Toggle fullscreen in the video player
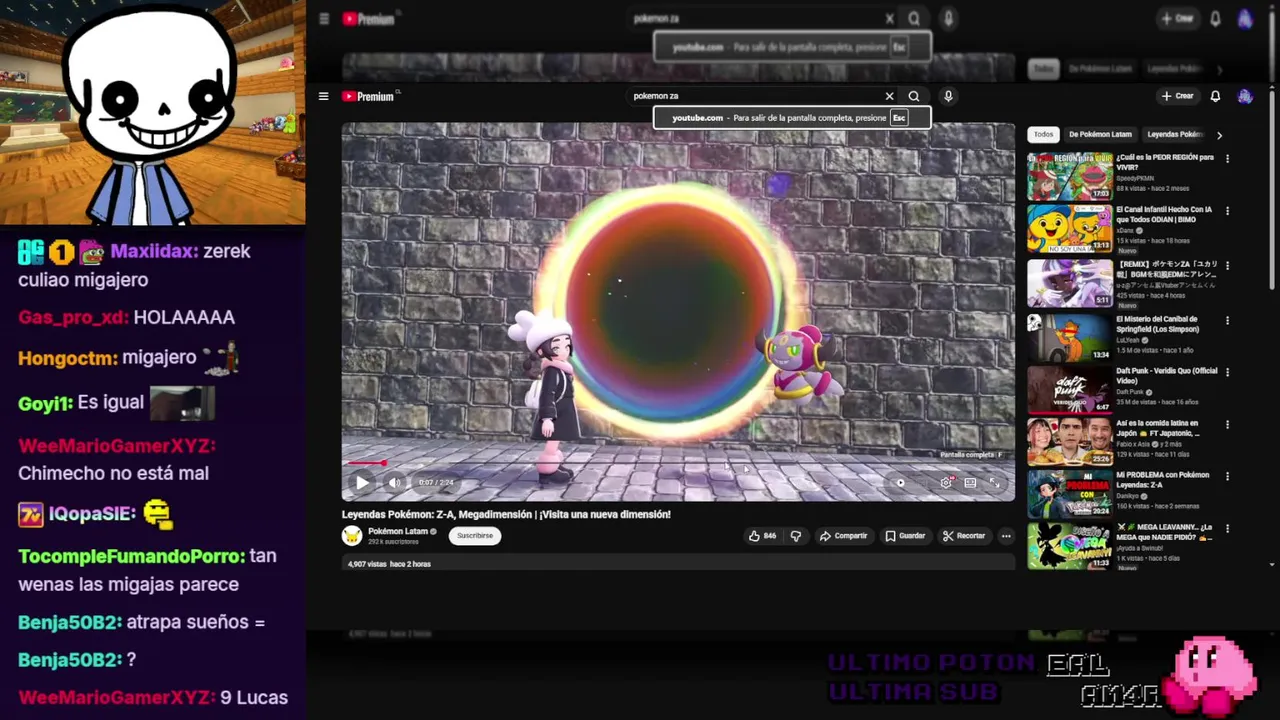 tap(995, 483)
